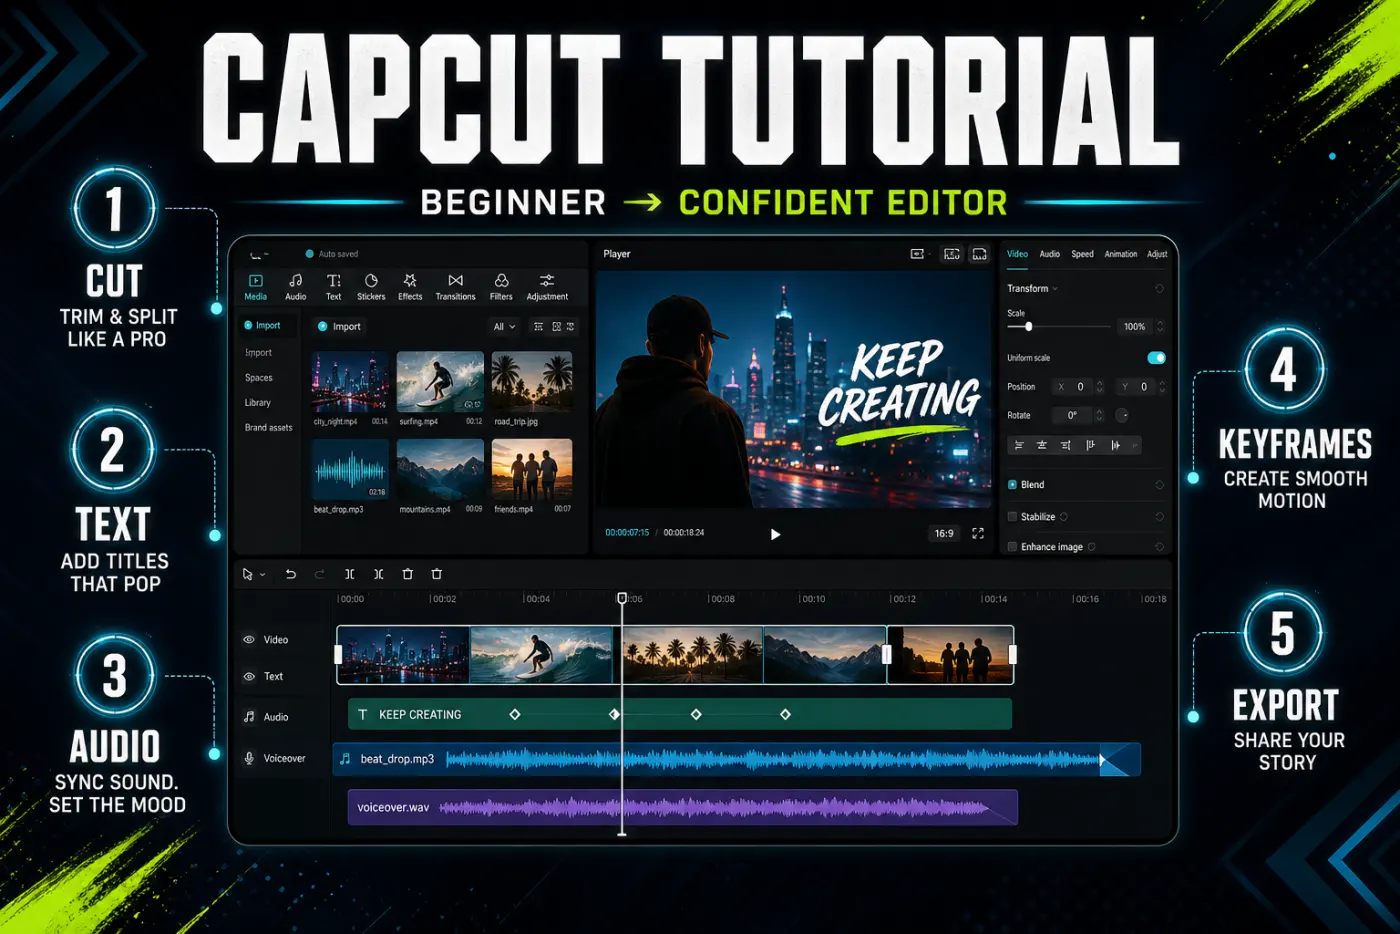Select friends.mp4 thumbnail in the media bin

point(532,469)
